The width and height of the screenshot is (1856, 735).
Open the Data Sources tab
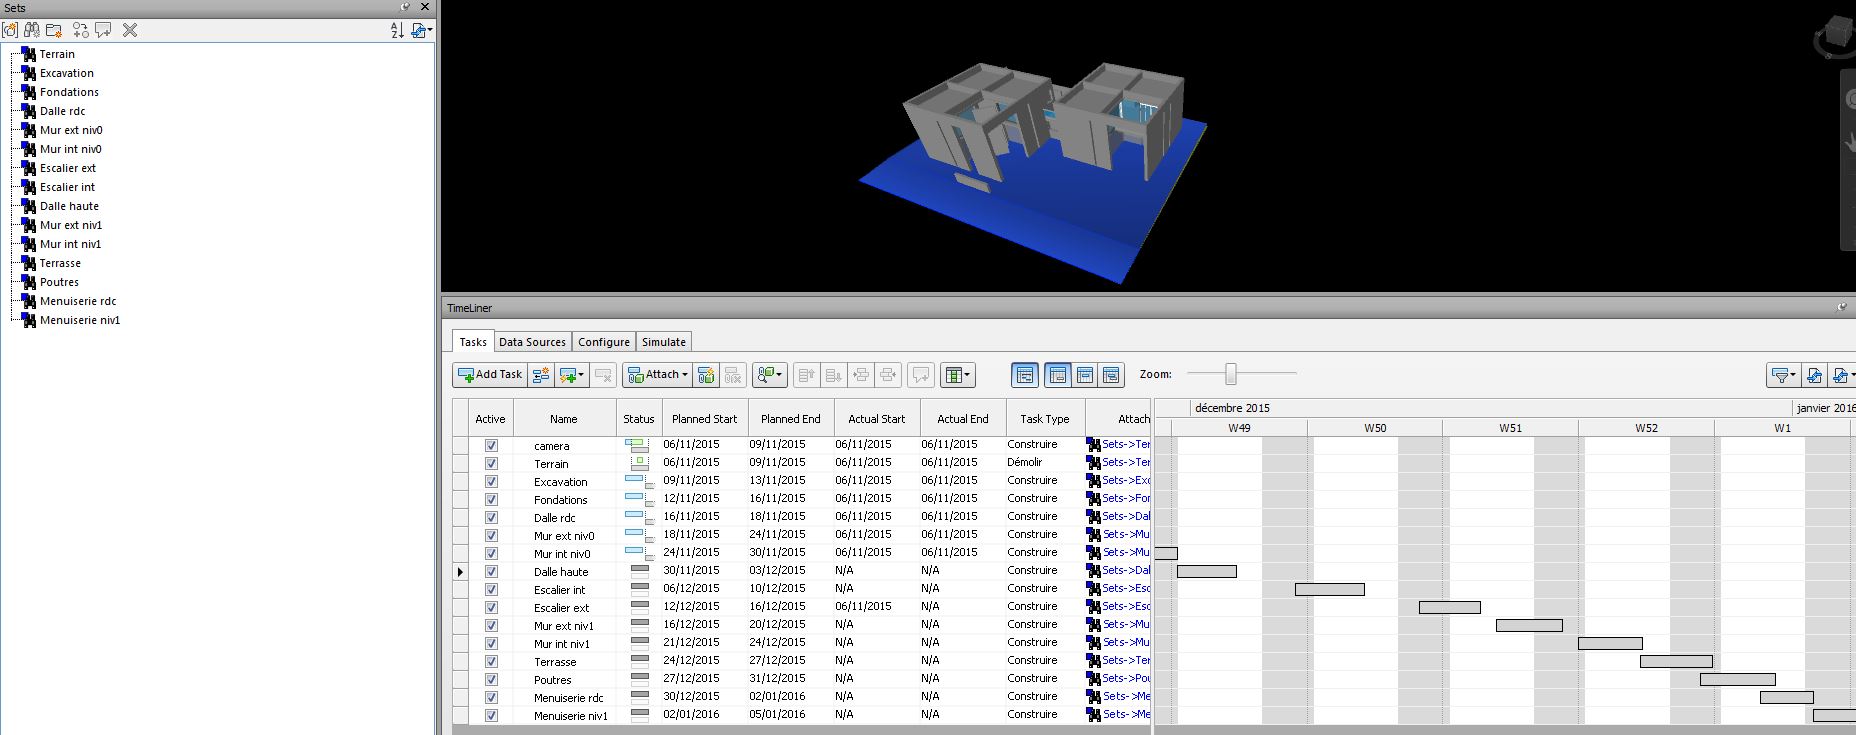point(532,342)
